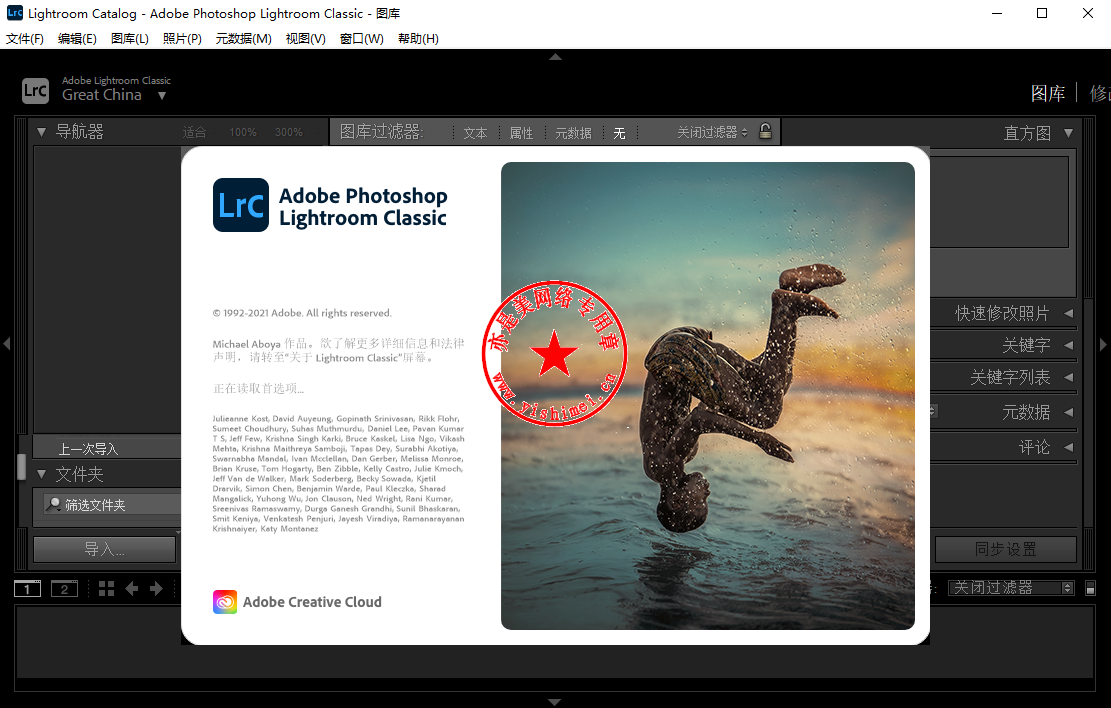Click the 同步设置 sync settings button

click(1005, 549)
